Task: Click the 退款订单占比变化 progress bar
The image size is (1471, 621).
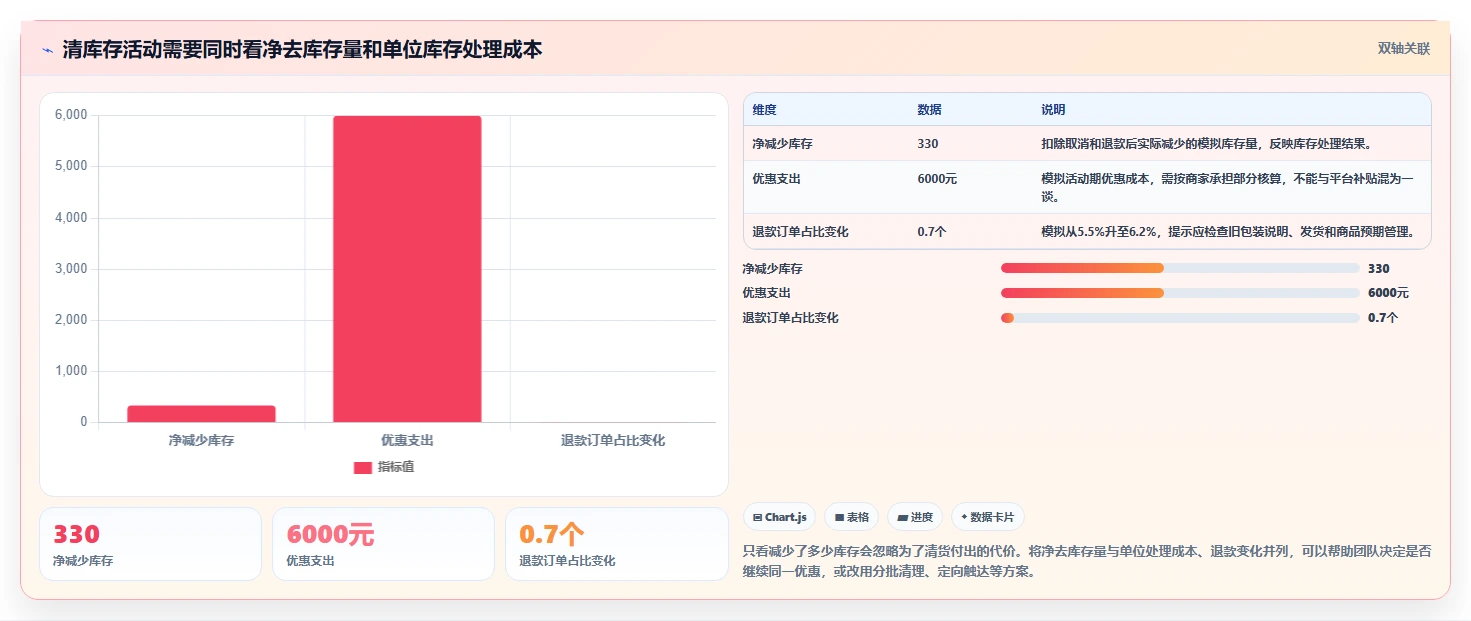Action: (x=1180, y=318)
